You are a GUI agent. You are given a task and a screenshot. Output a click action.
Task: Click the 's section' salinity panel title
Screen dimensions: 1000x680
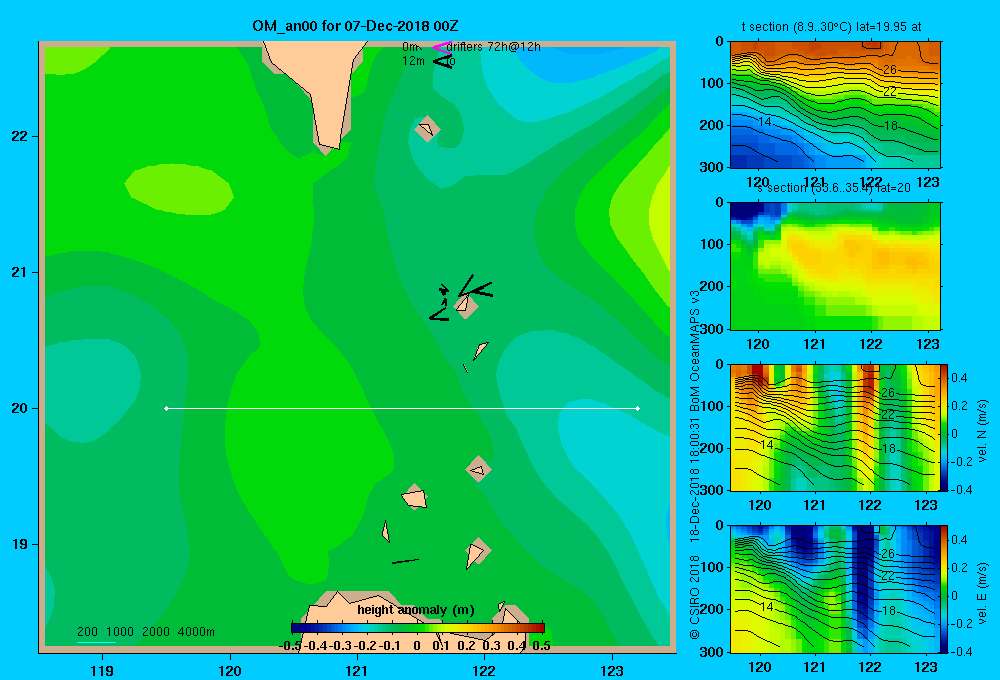pos(834,188)
